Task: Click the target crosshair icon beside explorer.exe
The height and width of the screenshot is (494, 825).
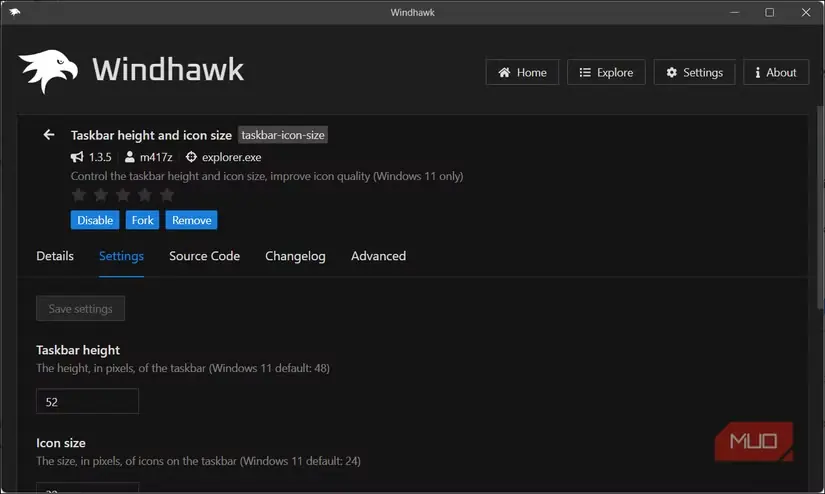Action: pos(192,157)
